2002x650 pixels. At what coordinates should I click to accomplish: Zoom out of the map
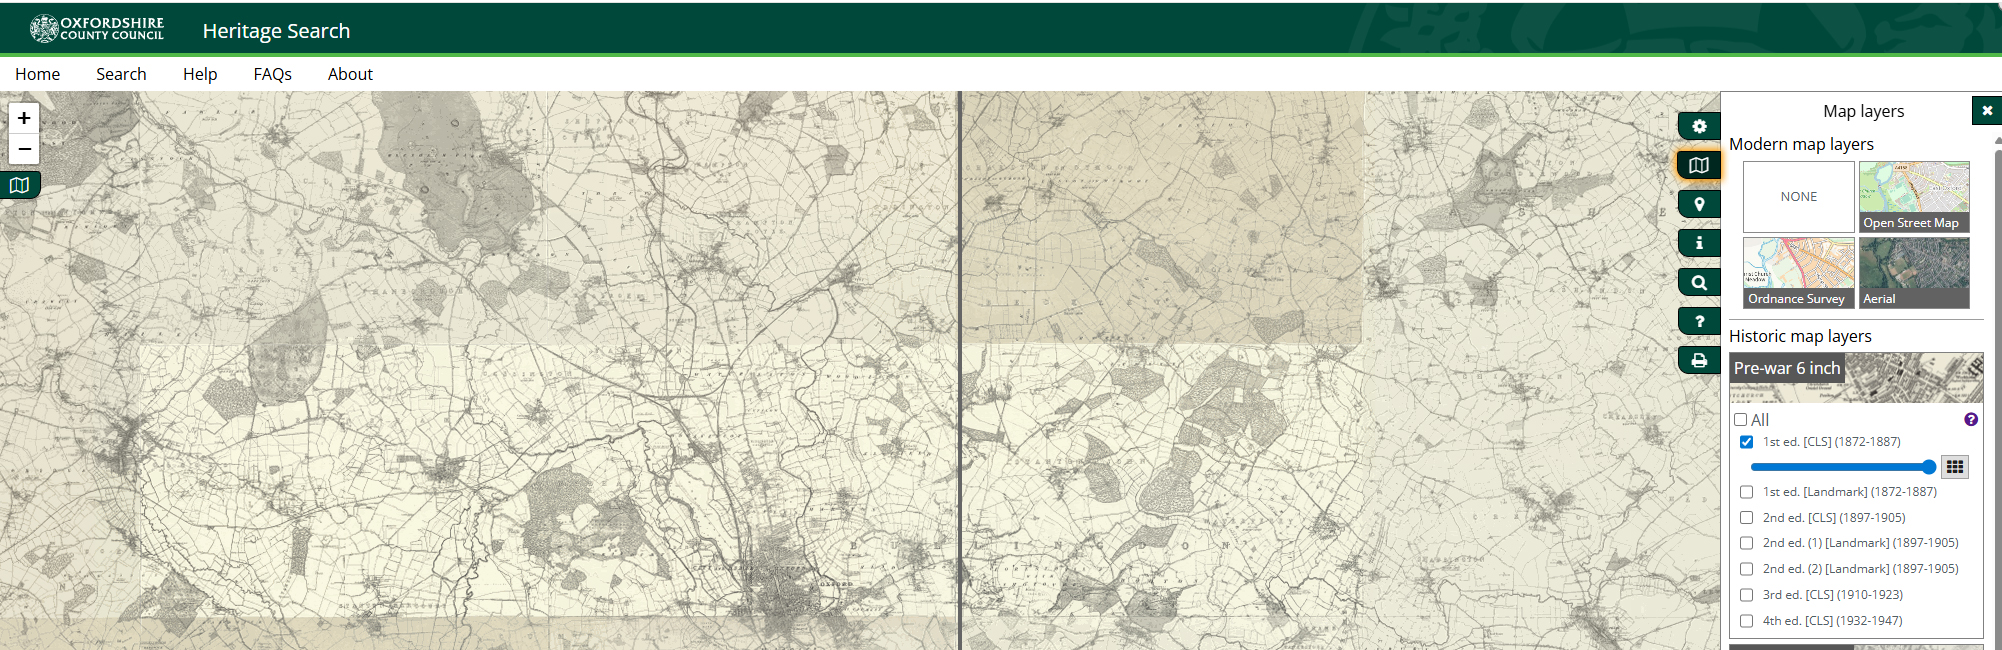(x=24, y=149)
